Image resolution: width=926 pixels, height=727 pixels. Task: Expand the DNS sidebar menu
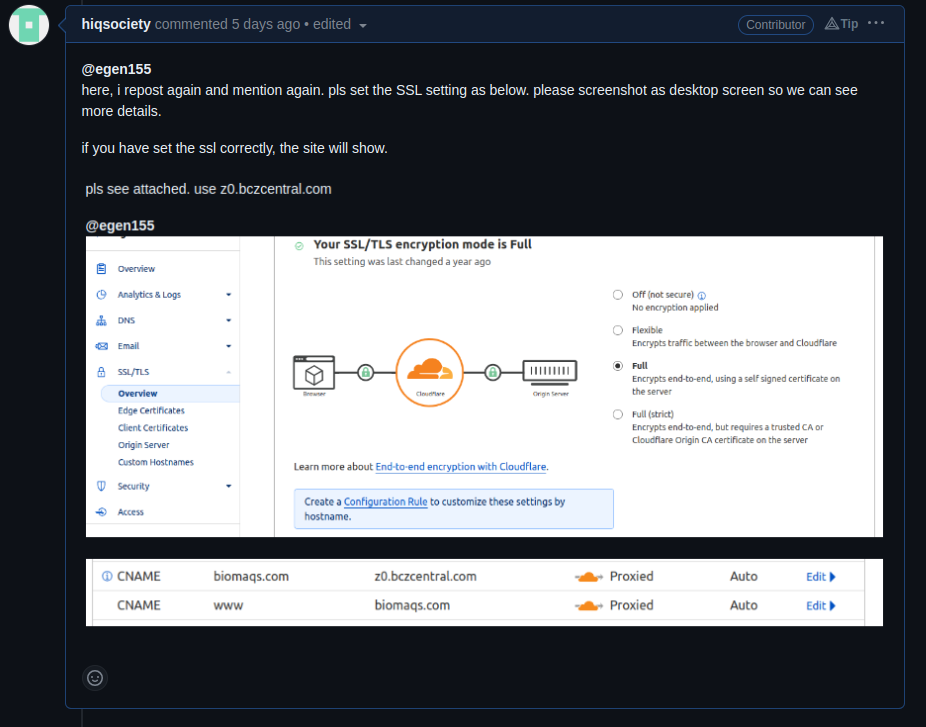(228, 320)
